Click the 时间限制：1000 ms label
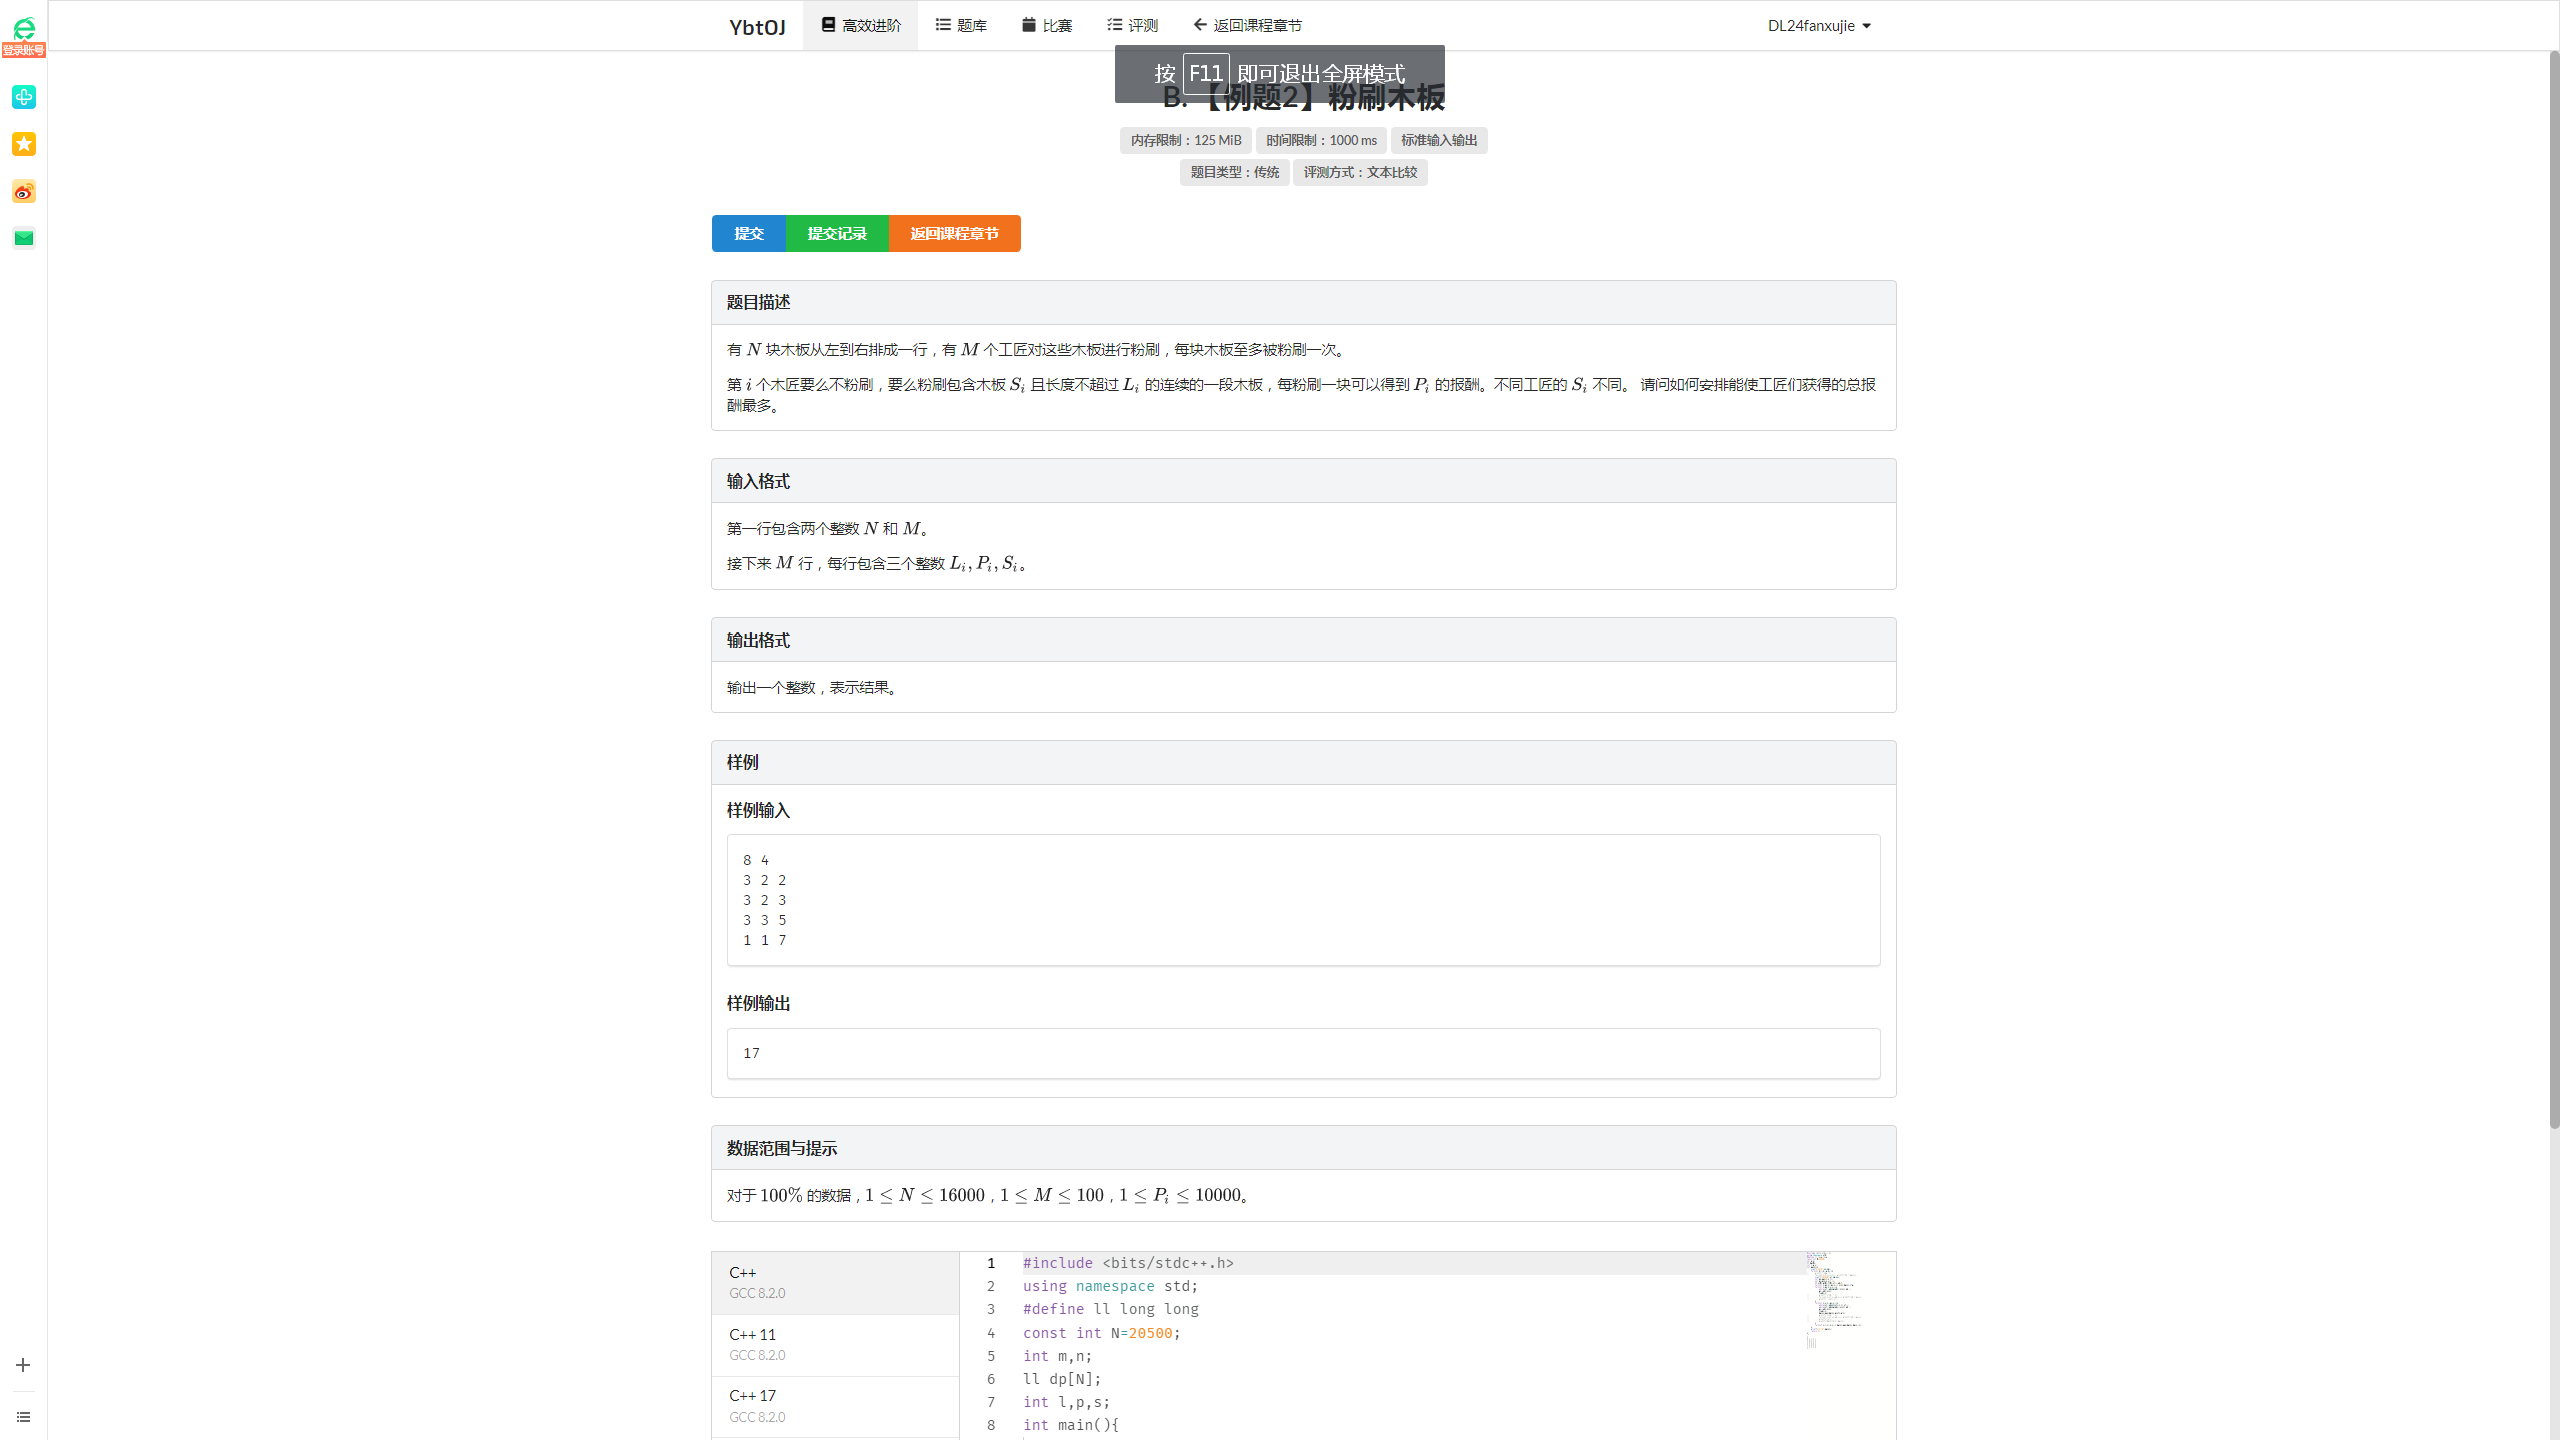Viewport: 2560px width, 1440px height. tap(1321, 140)
